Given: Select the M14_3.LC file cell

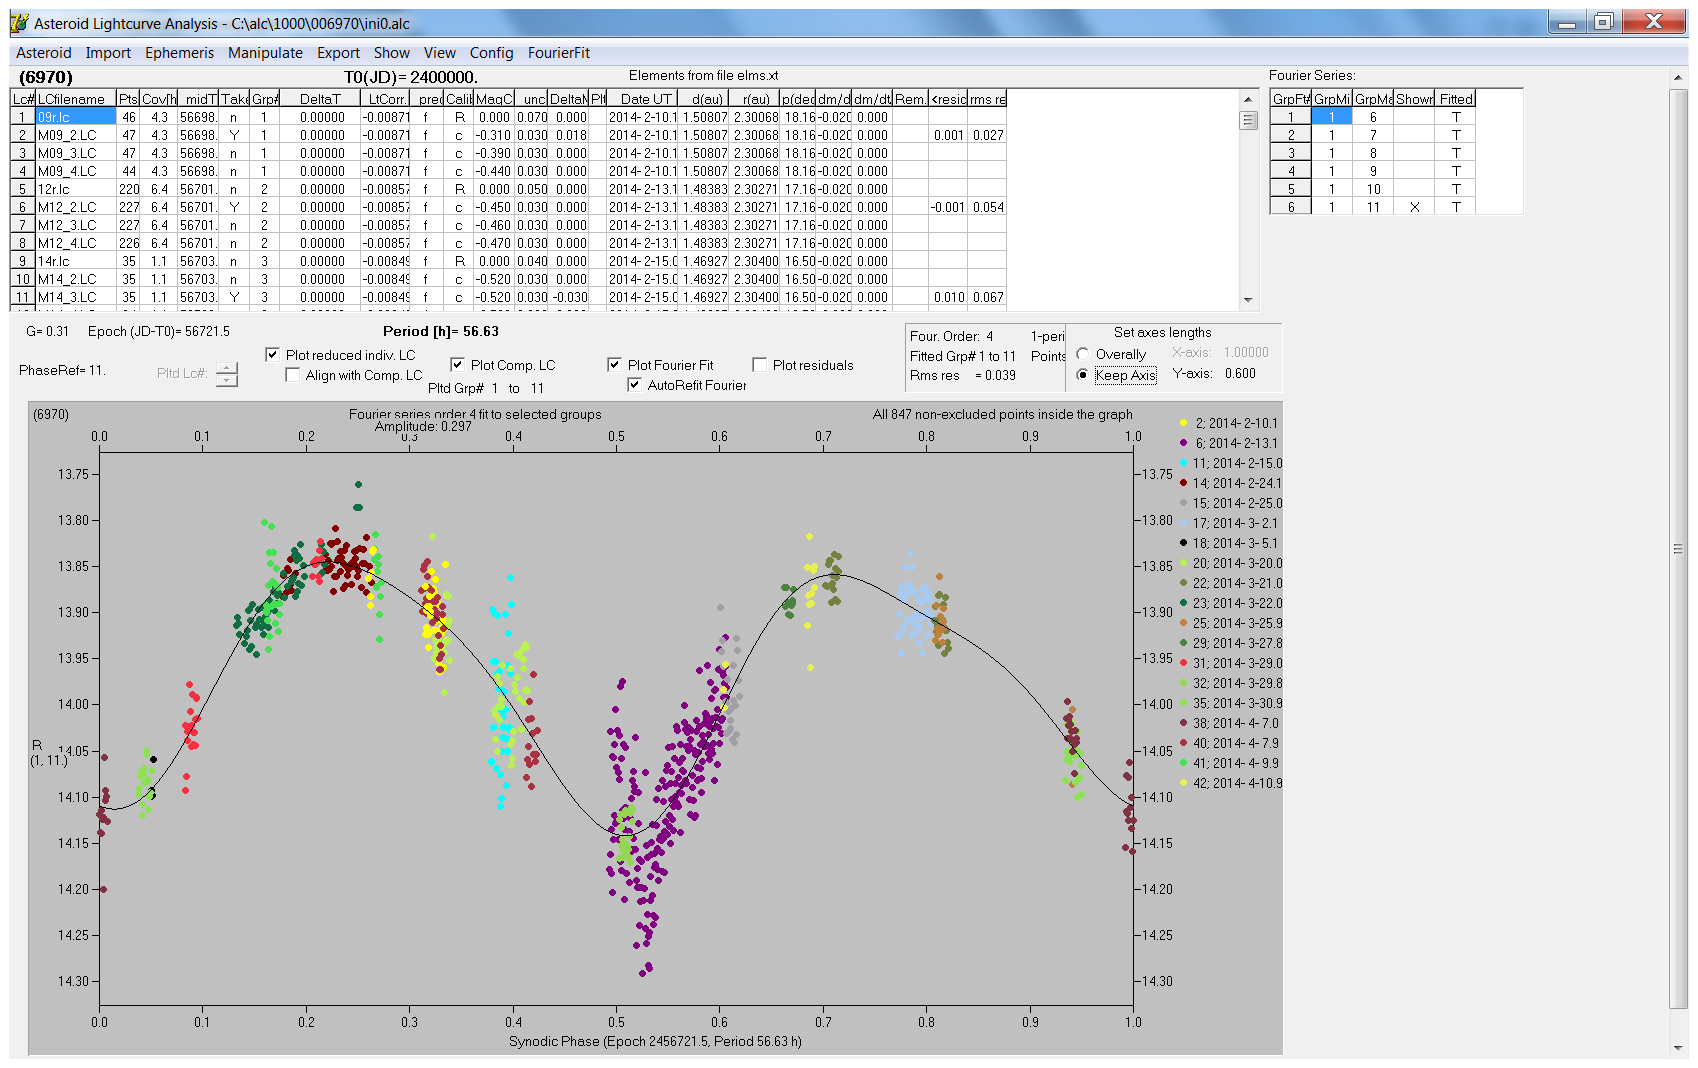Looking at the screenshot, I should (x=75, y=297).
